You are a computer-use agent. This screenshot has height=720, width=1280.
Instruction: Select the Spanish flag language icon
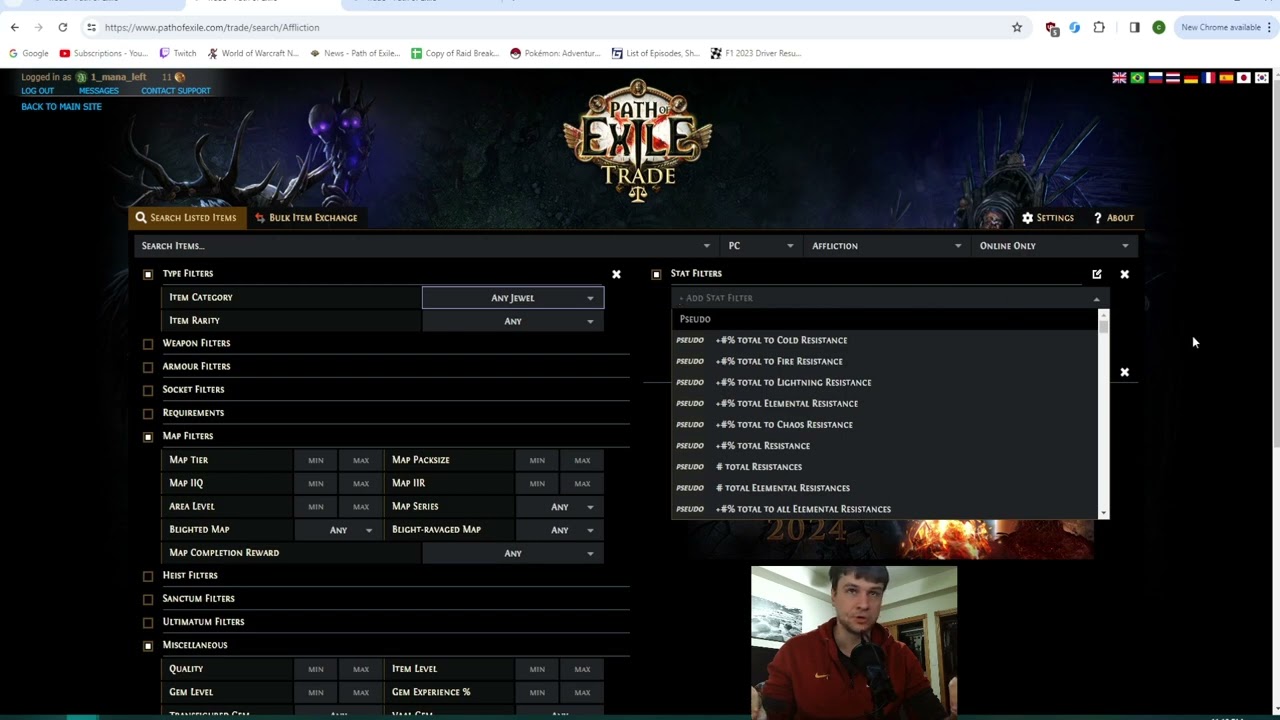pos(1226,78)
